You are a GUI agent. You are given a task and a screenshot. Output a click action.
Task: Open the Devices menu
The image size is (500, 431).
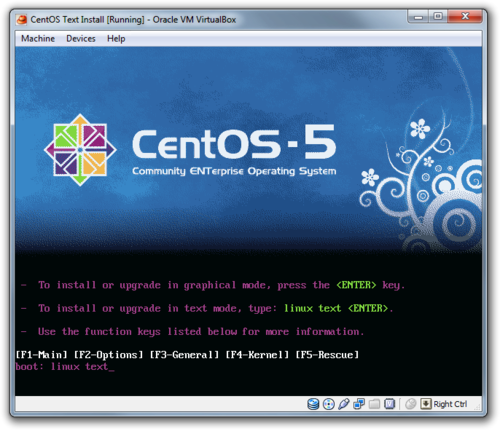click(x=81, y=39)
